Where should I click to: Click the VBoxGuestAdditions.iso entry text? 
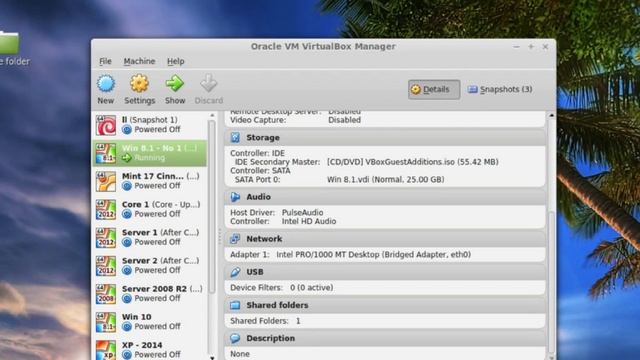tap(413, 162)
